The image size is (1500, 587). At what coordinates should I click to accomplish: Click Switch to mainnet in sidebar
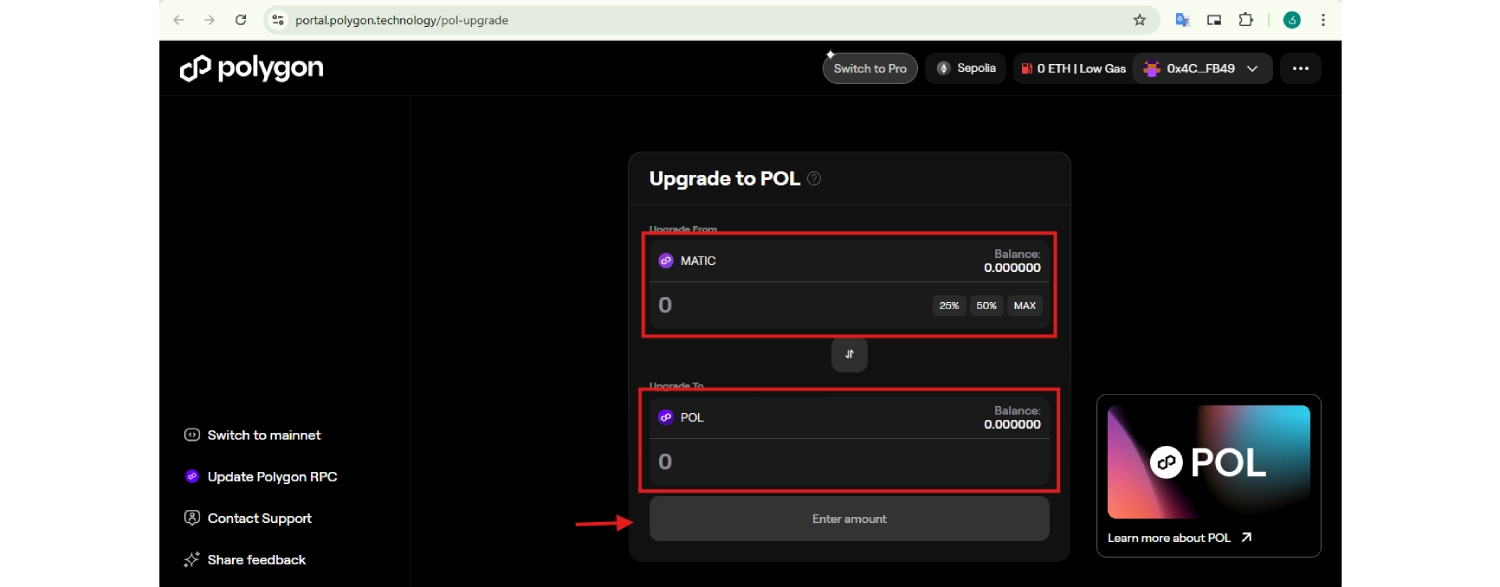(253, 435)
